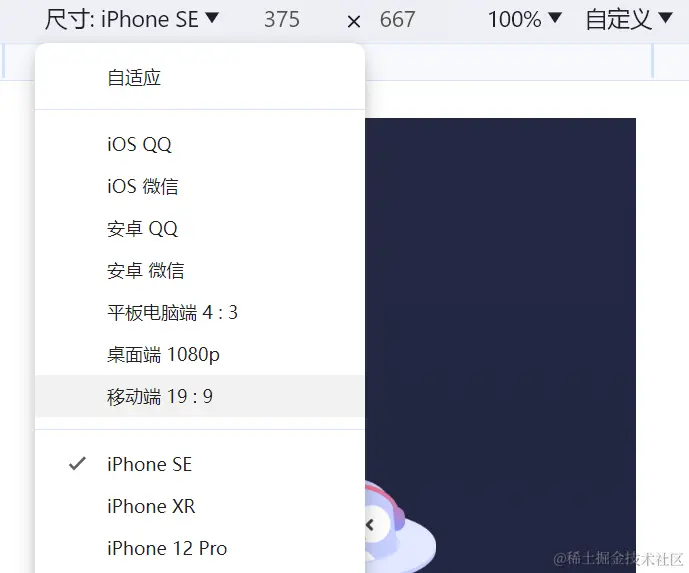Select 安卓 微信 device preset

200,270
